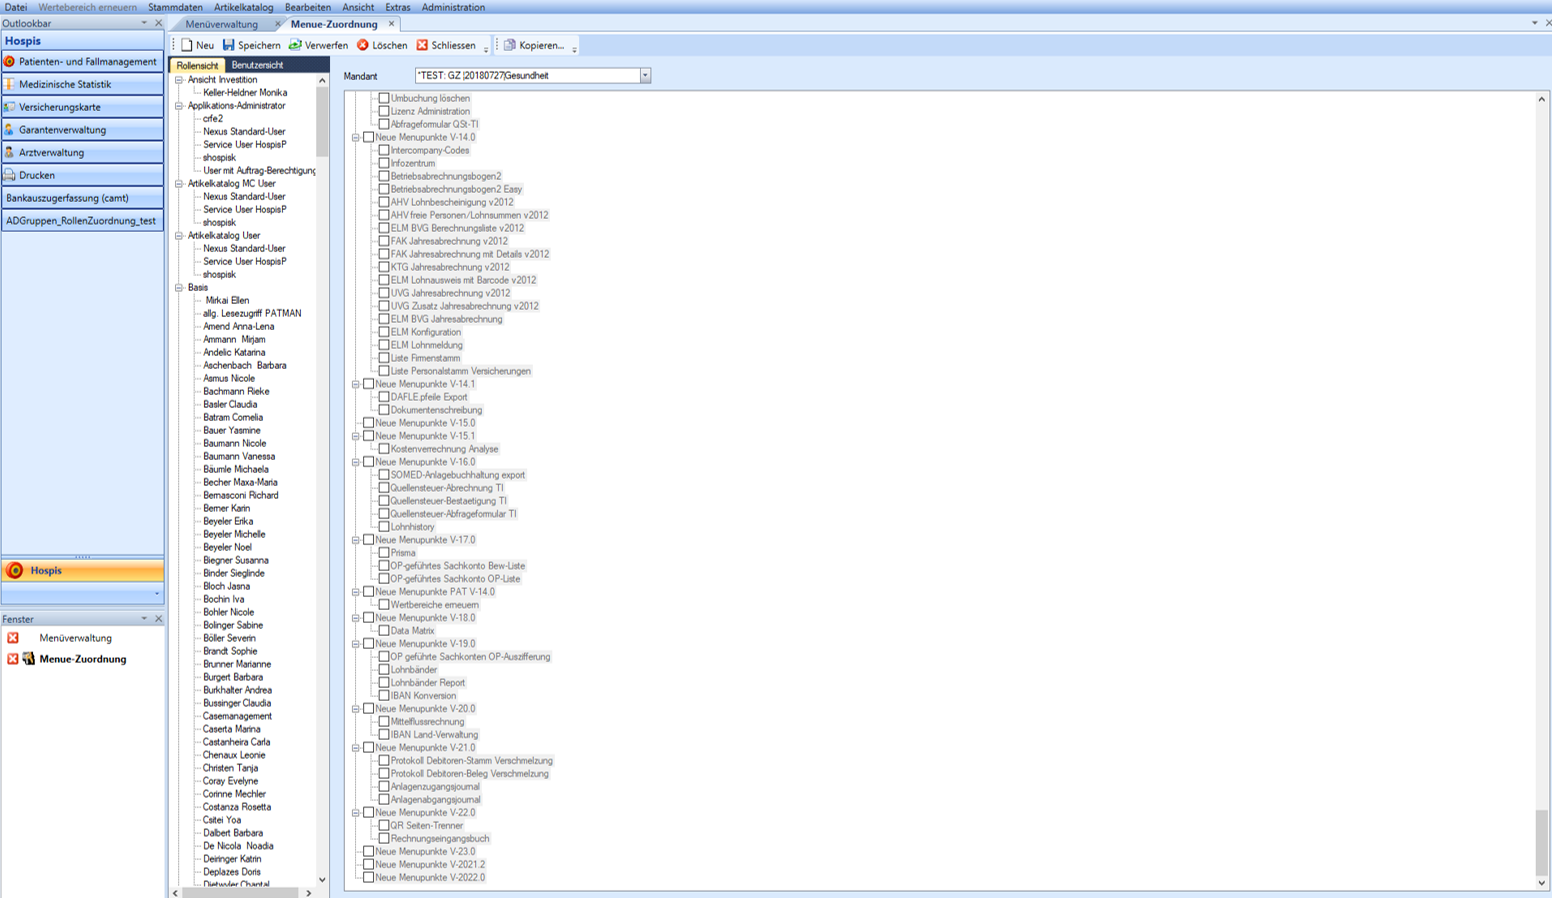This screenshot has width=1552, height=898.
Task: Click the role tree horizontal scrollbar
Action: point(242,893)
